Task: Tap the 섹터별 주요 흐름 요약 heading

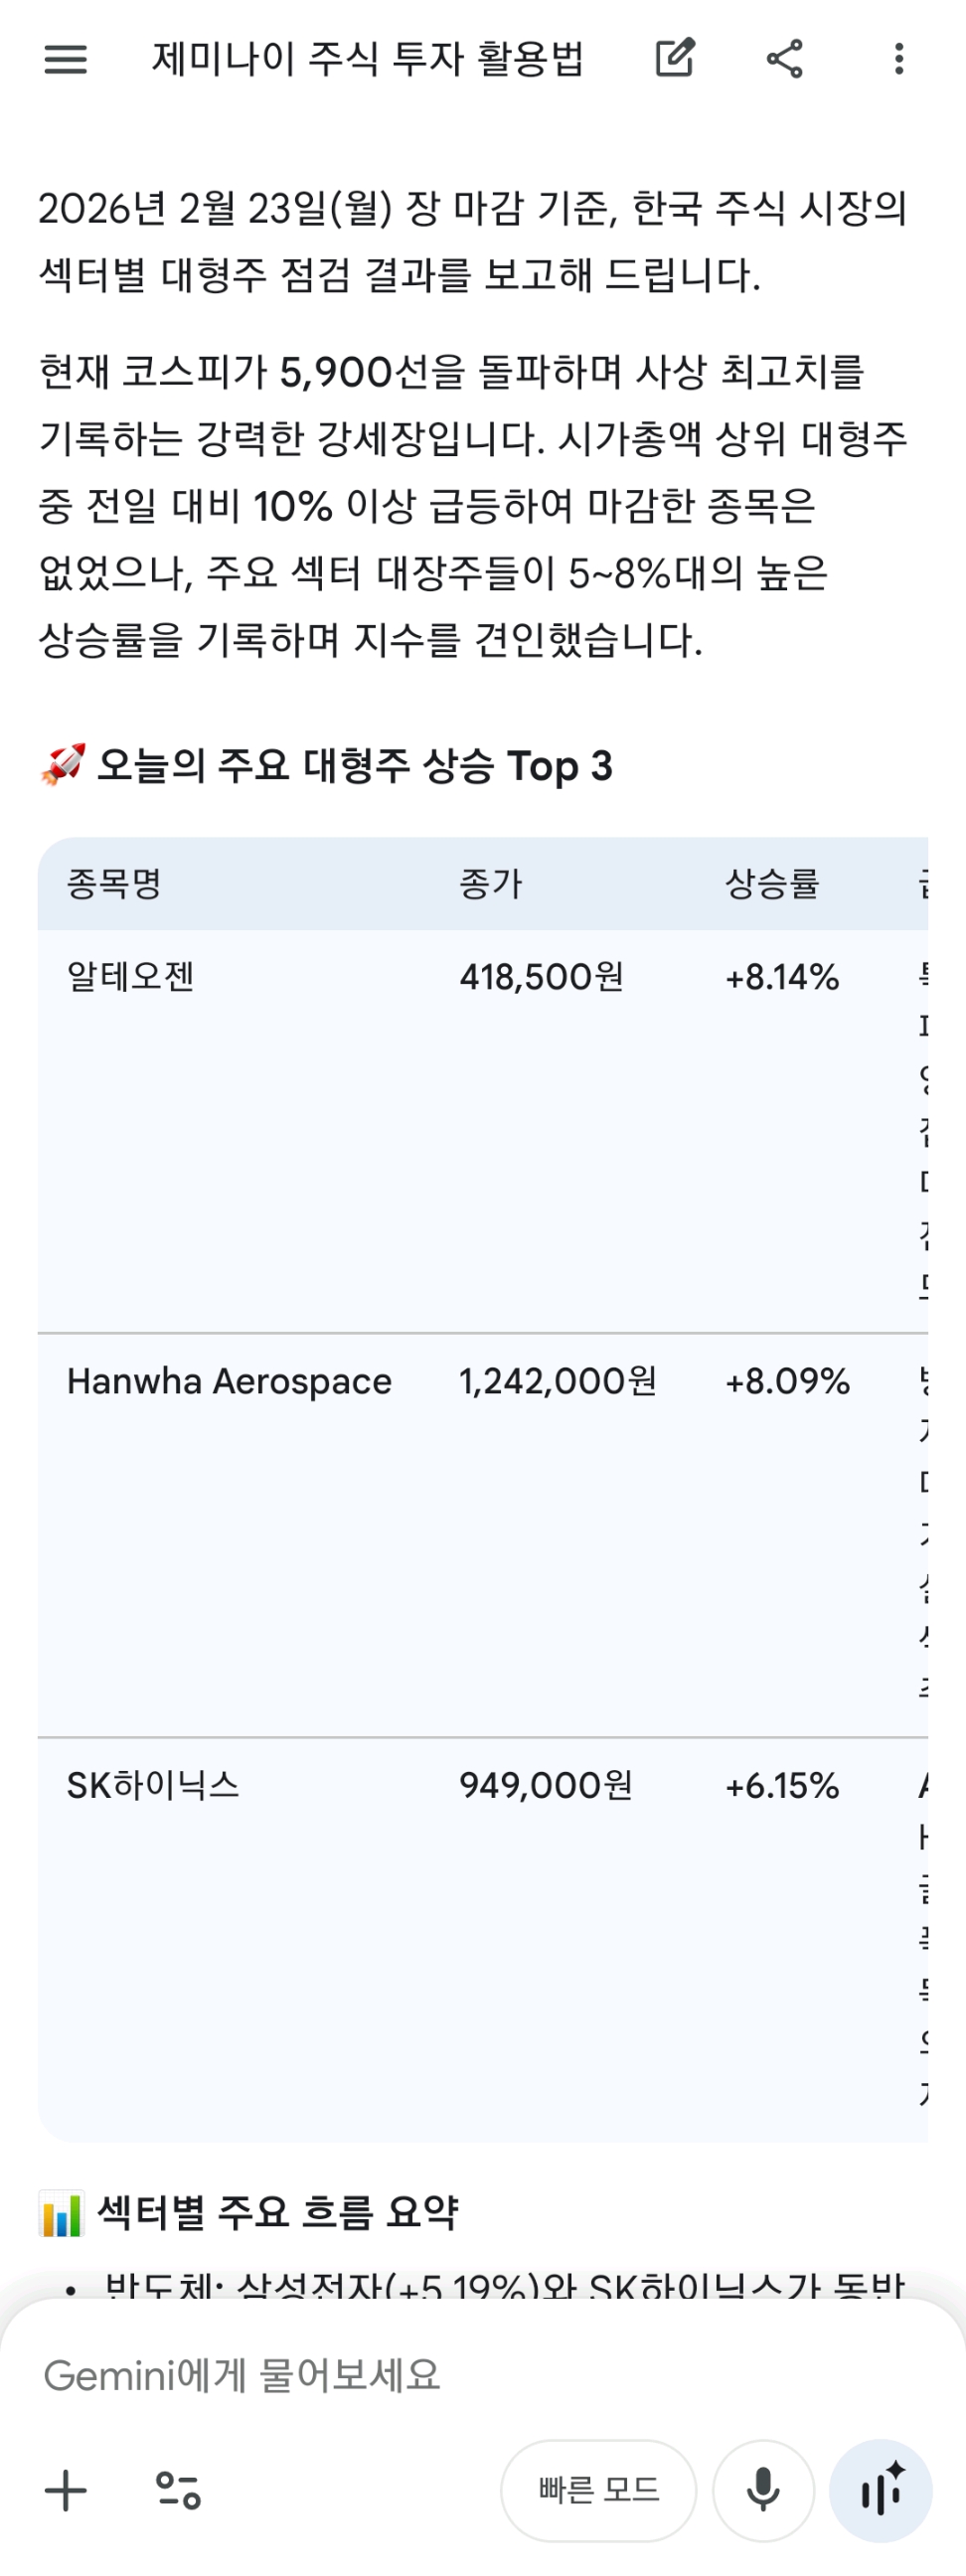Action: point(277,2213)
